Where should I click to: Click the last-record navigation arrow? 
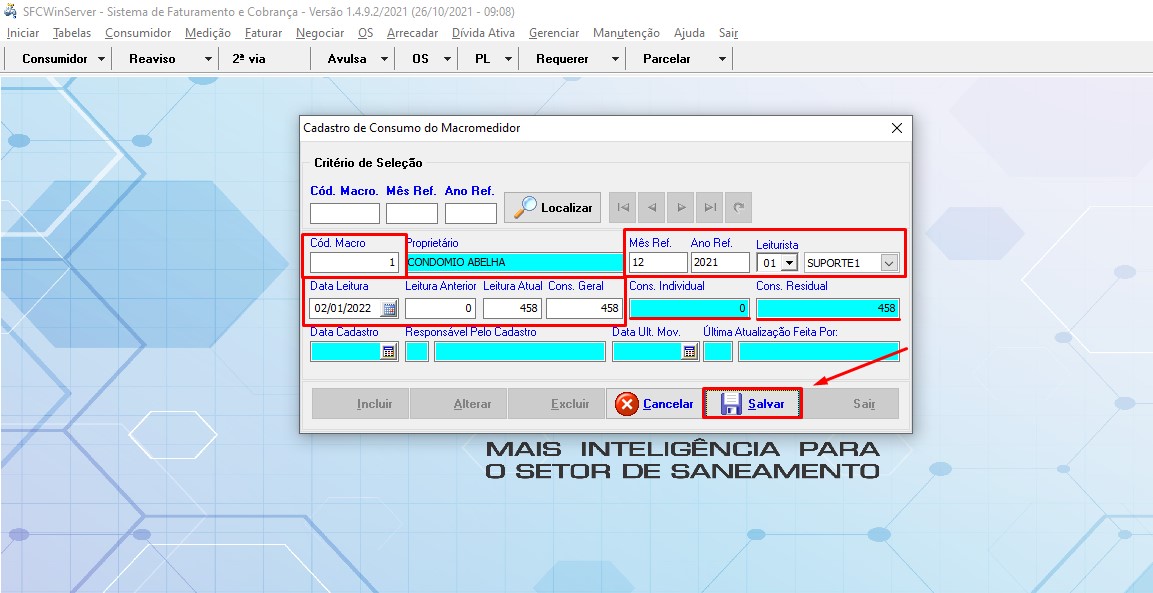[x=708, y=207]
